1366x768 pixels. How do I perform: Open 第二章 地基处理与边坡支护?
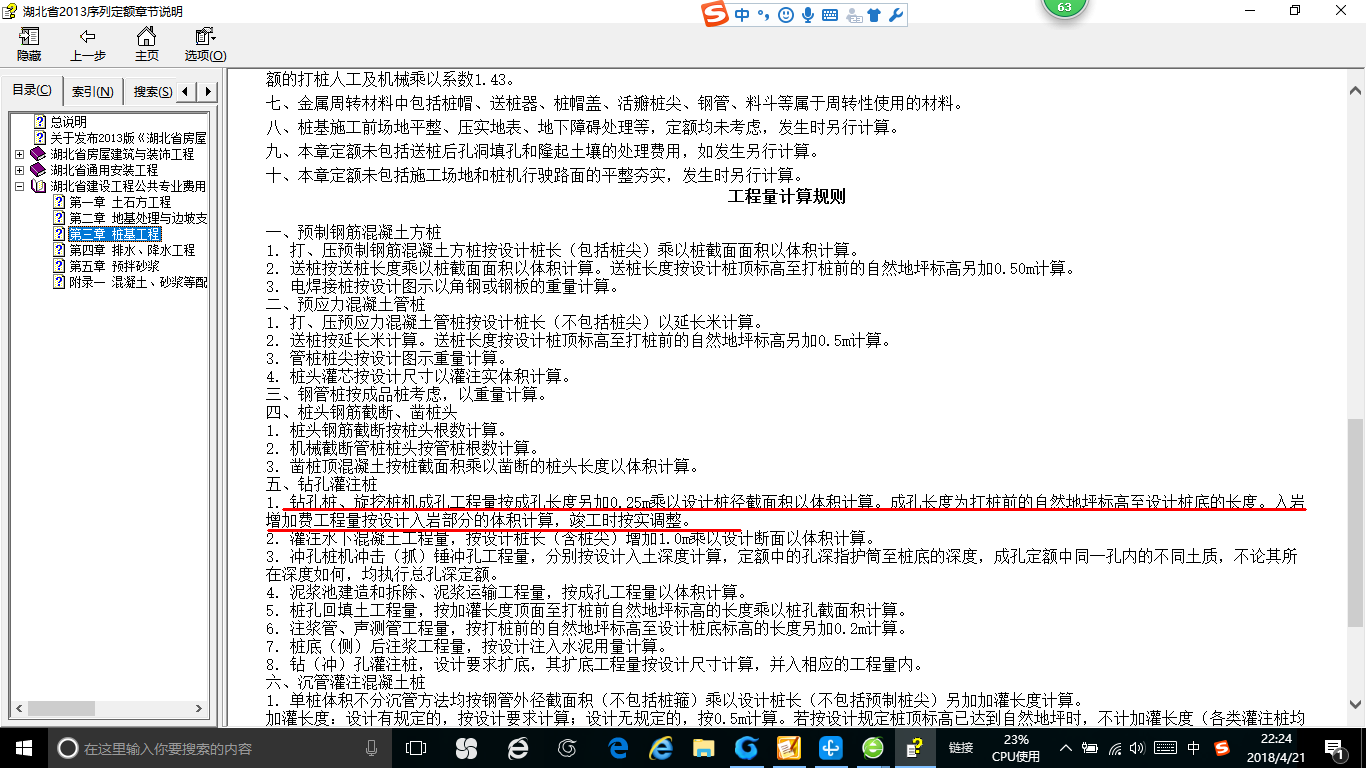137,218
